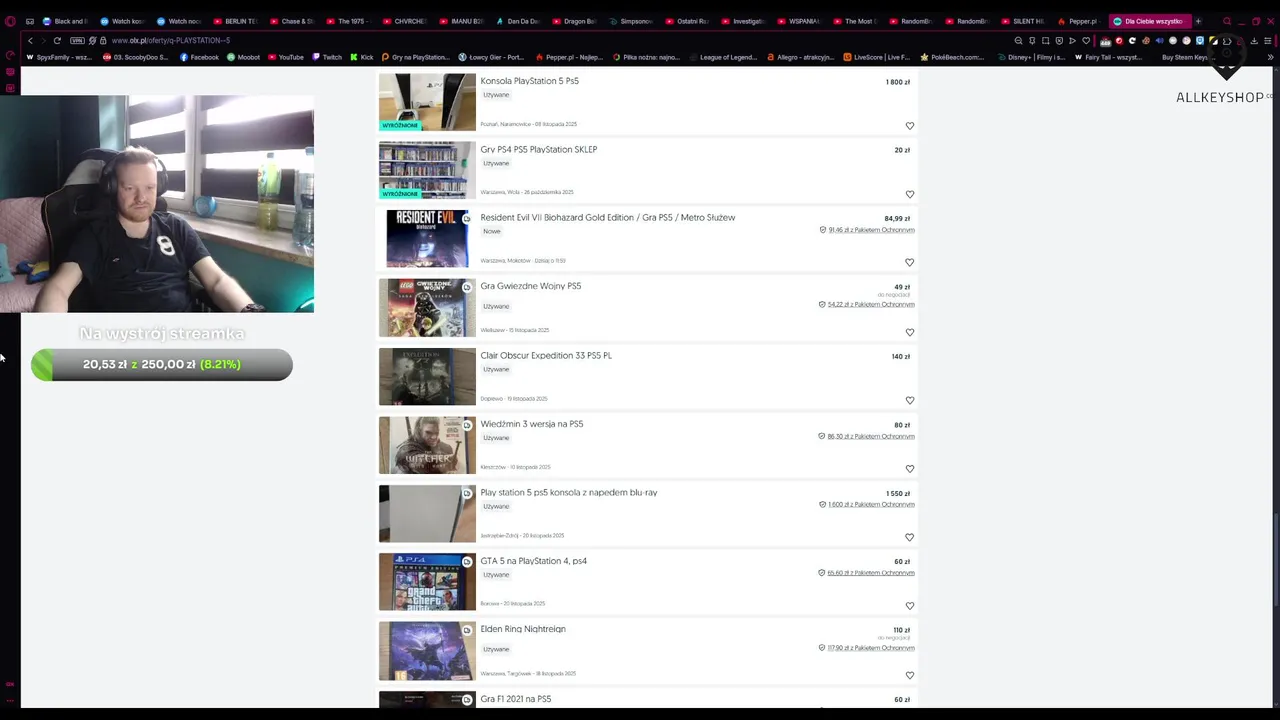Image resolution: width=1280 pixels, height=720 pixels.
Task: Click the zoom magnifier icon in address bar
Action: (x=1018, y=41)
